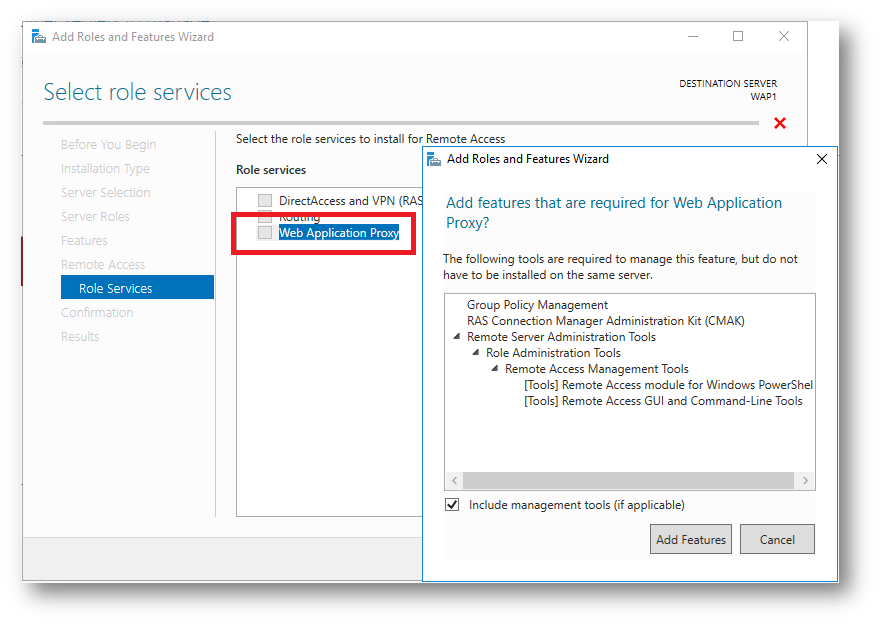Click the wizard icon in the dialog title bar
This screenshot has height=625, width=881.
pyautogui.click(x=434, y=159)
